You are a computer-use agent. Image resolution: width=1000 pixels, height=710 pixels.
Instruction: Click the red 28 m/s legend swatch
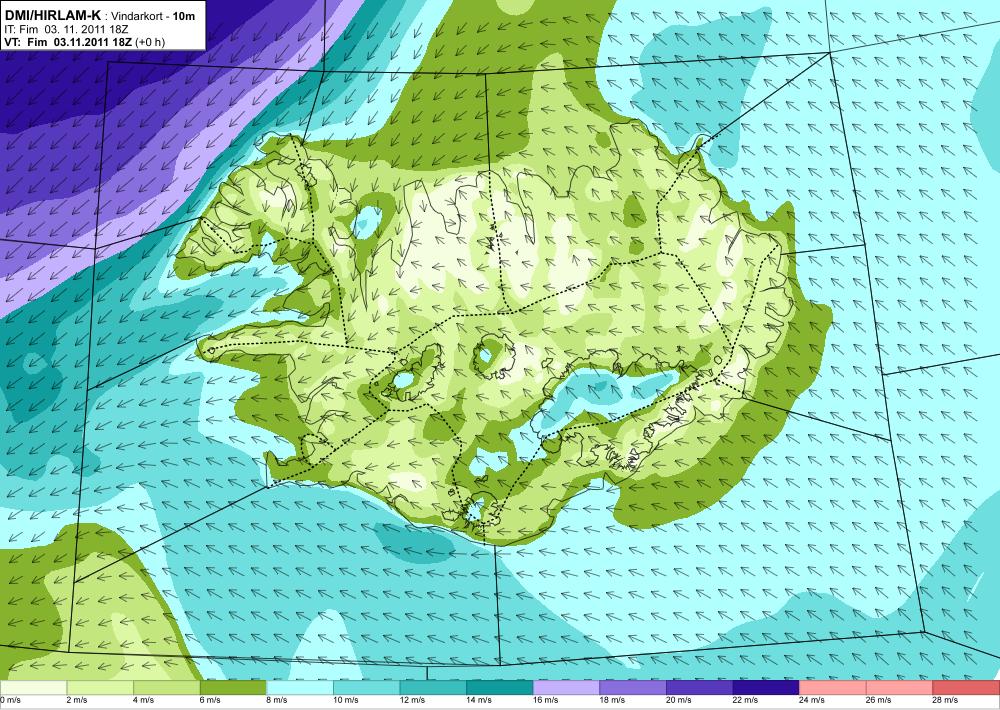966,688
